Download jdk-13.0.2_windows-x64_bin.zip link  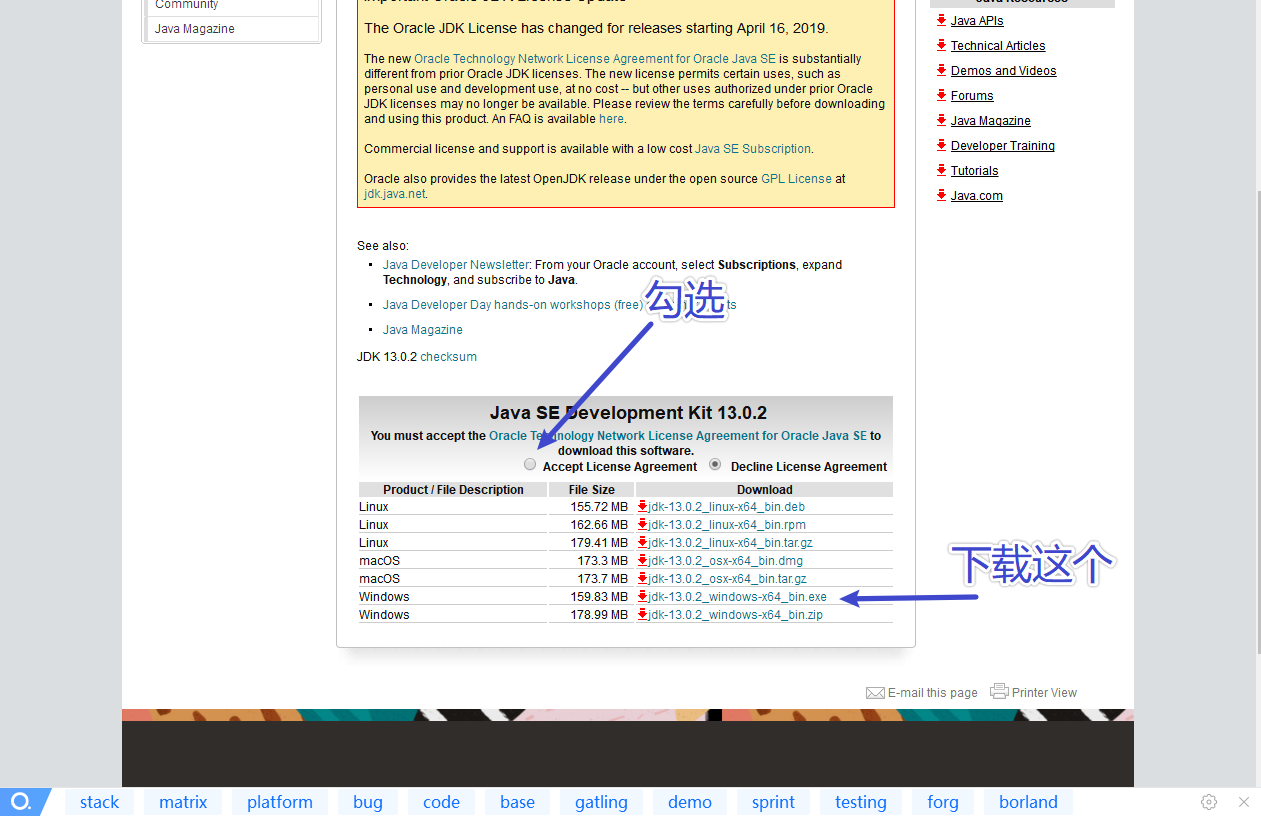click(x=736, y=615)
